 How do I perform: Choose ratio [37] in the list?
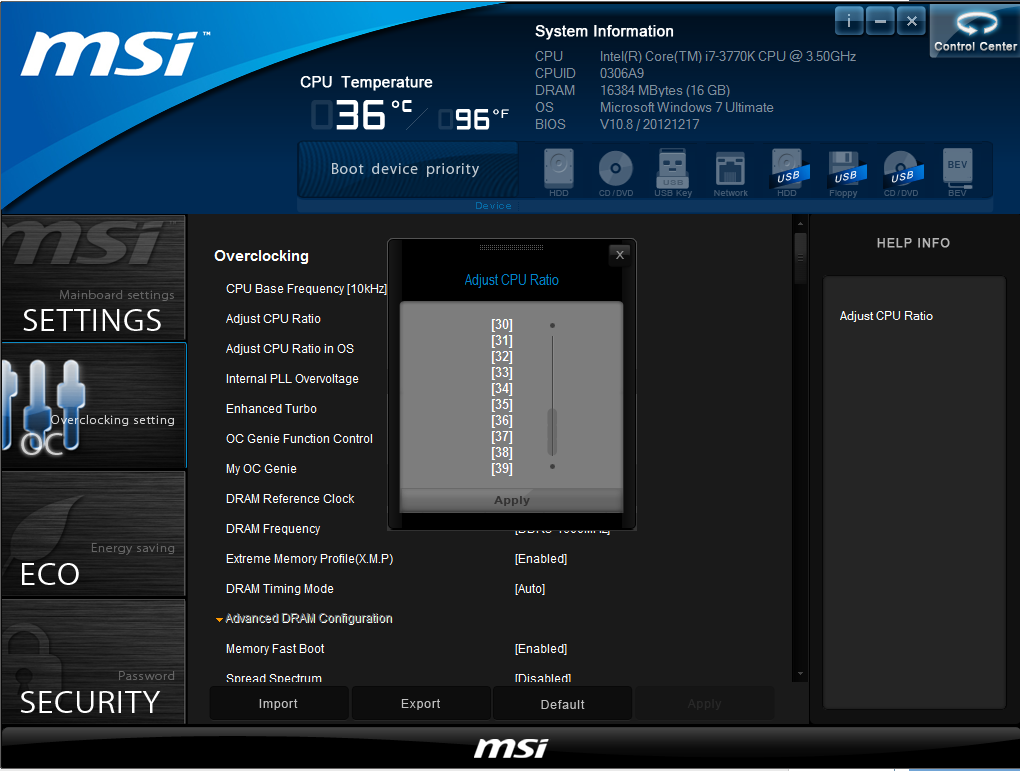[x=502, y=436]
